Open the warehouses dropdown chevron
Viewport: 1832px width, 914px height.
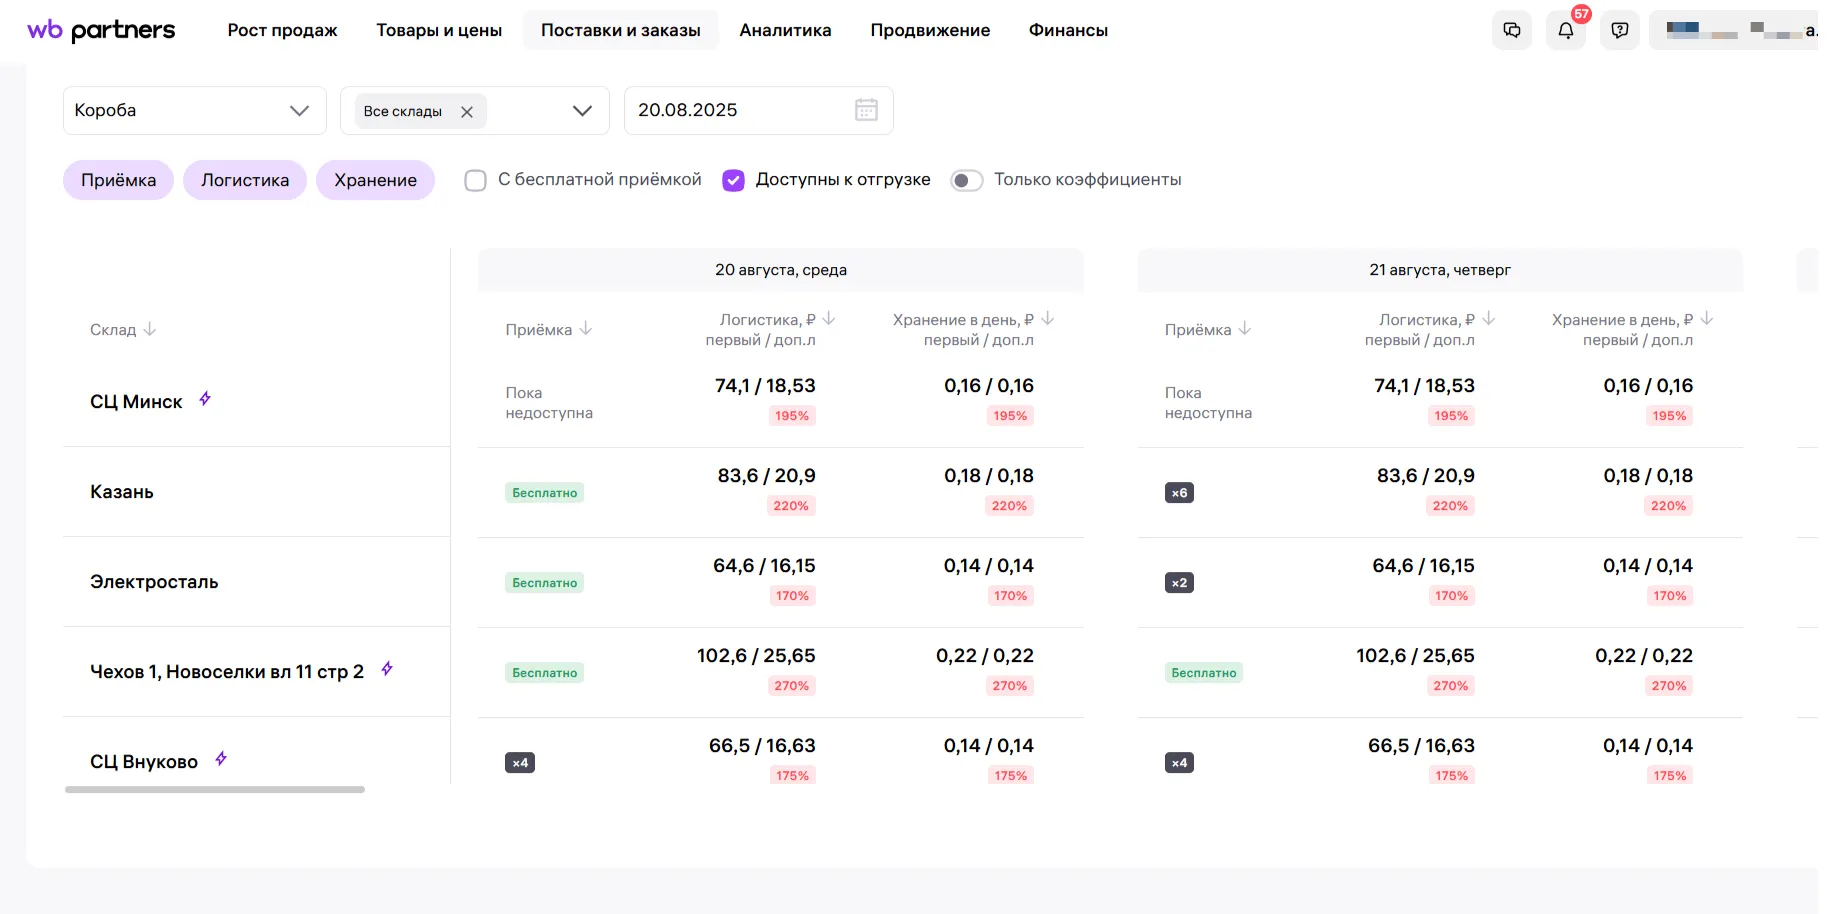(x=582, y=111)
